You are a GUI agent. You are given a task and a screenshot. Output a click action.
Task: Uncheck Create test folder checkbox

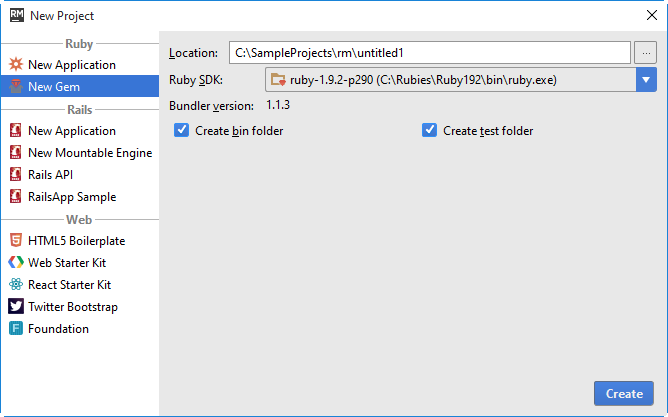pyautogui.click(x=429, y=130)
